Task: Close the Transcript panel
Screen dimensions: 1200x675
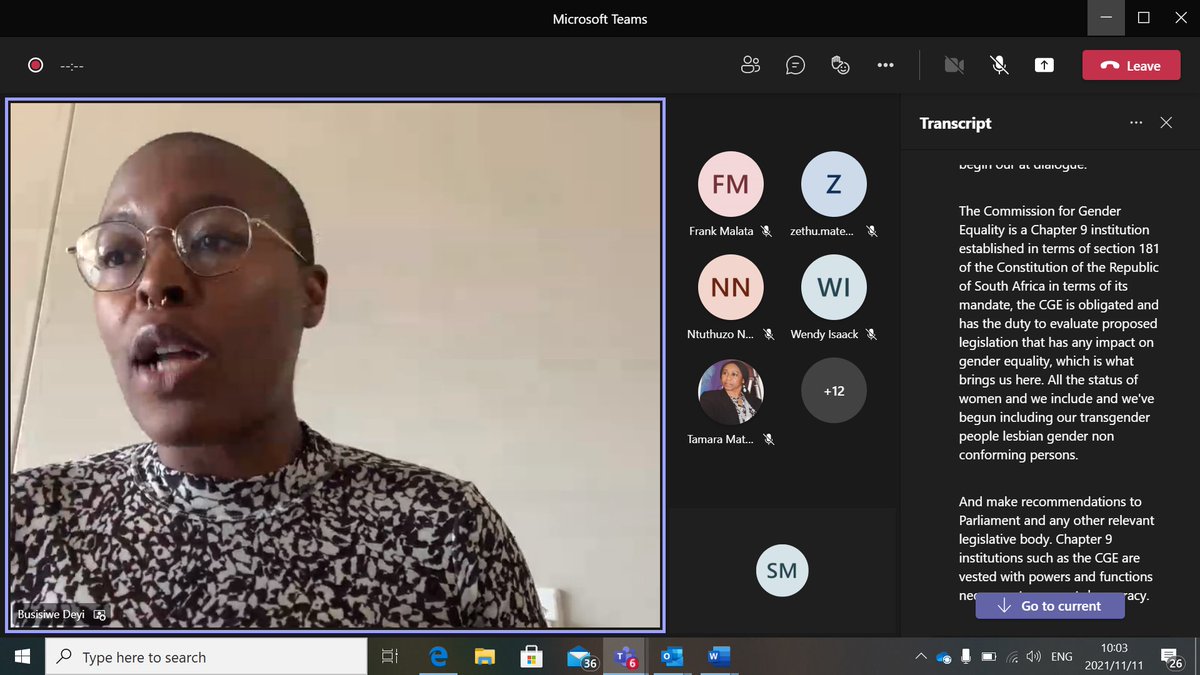Action: pos(1166,123)
